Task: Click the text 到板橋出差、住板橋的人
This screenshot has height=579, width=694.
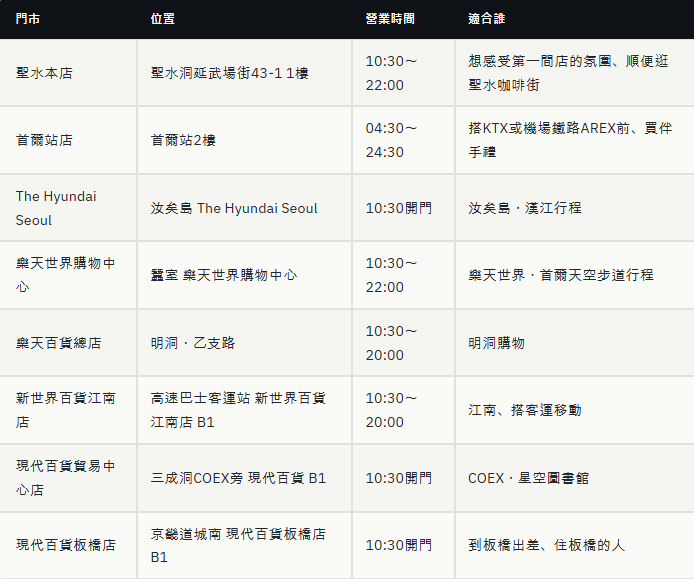Action: click(547, 545)
